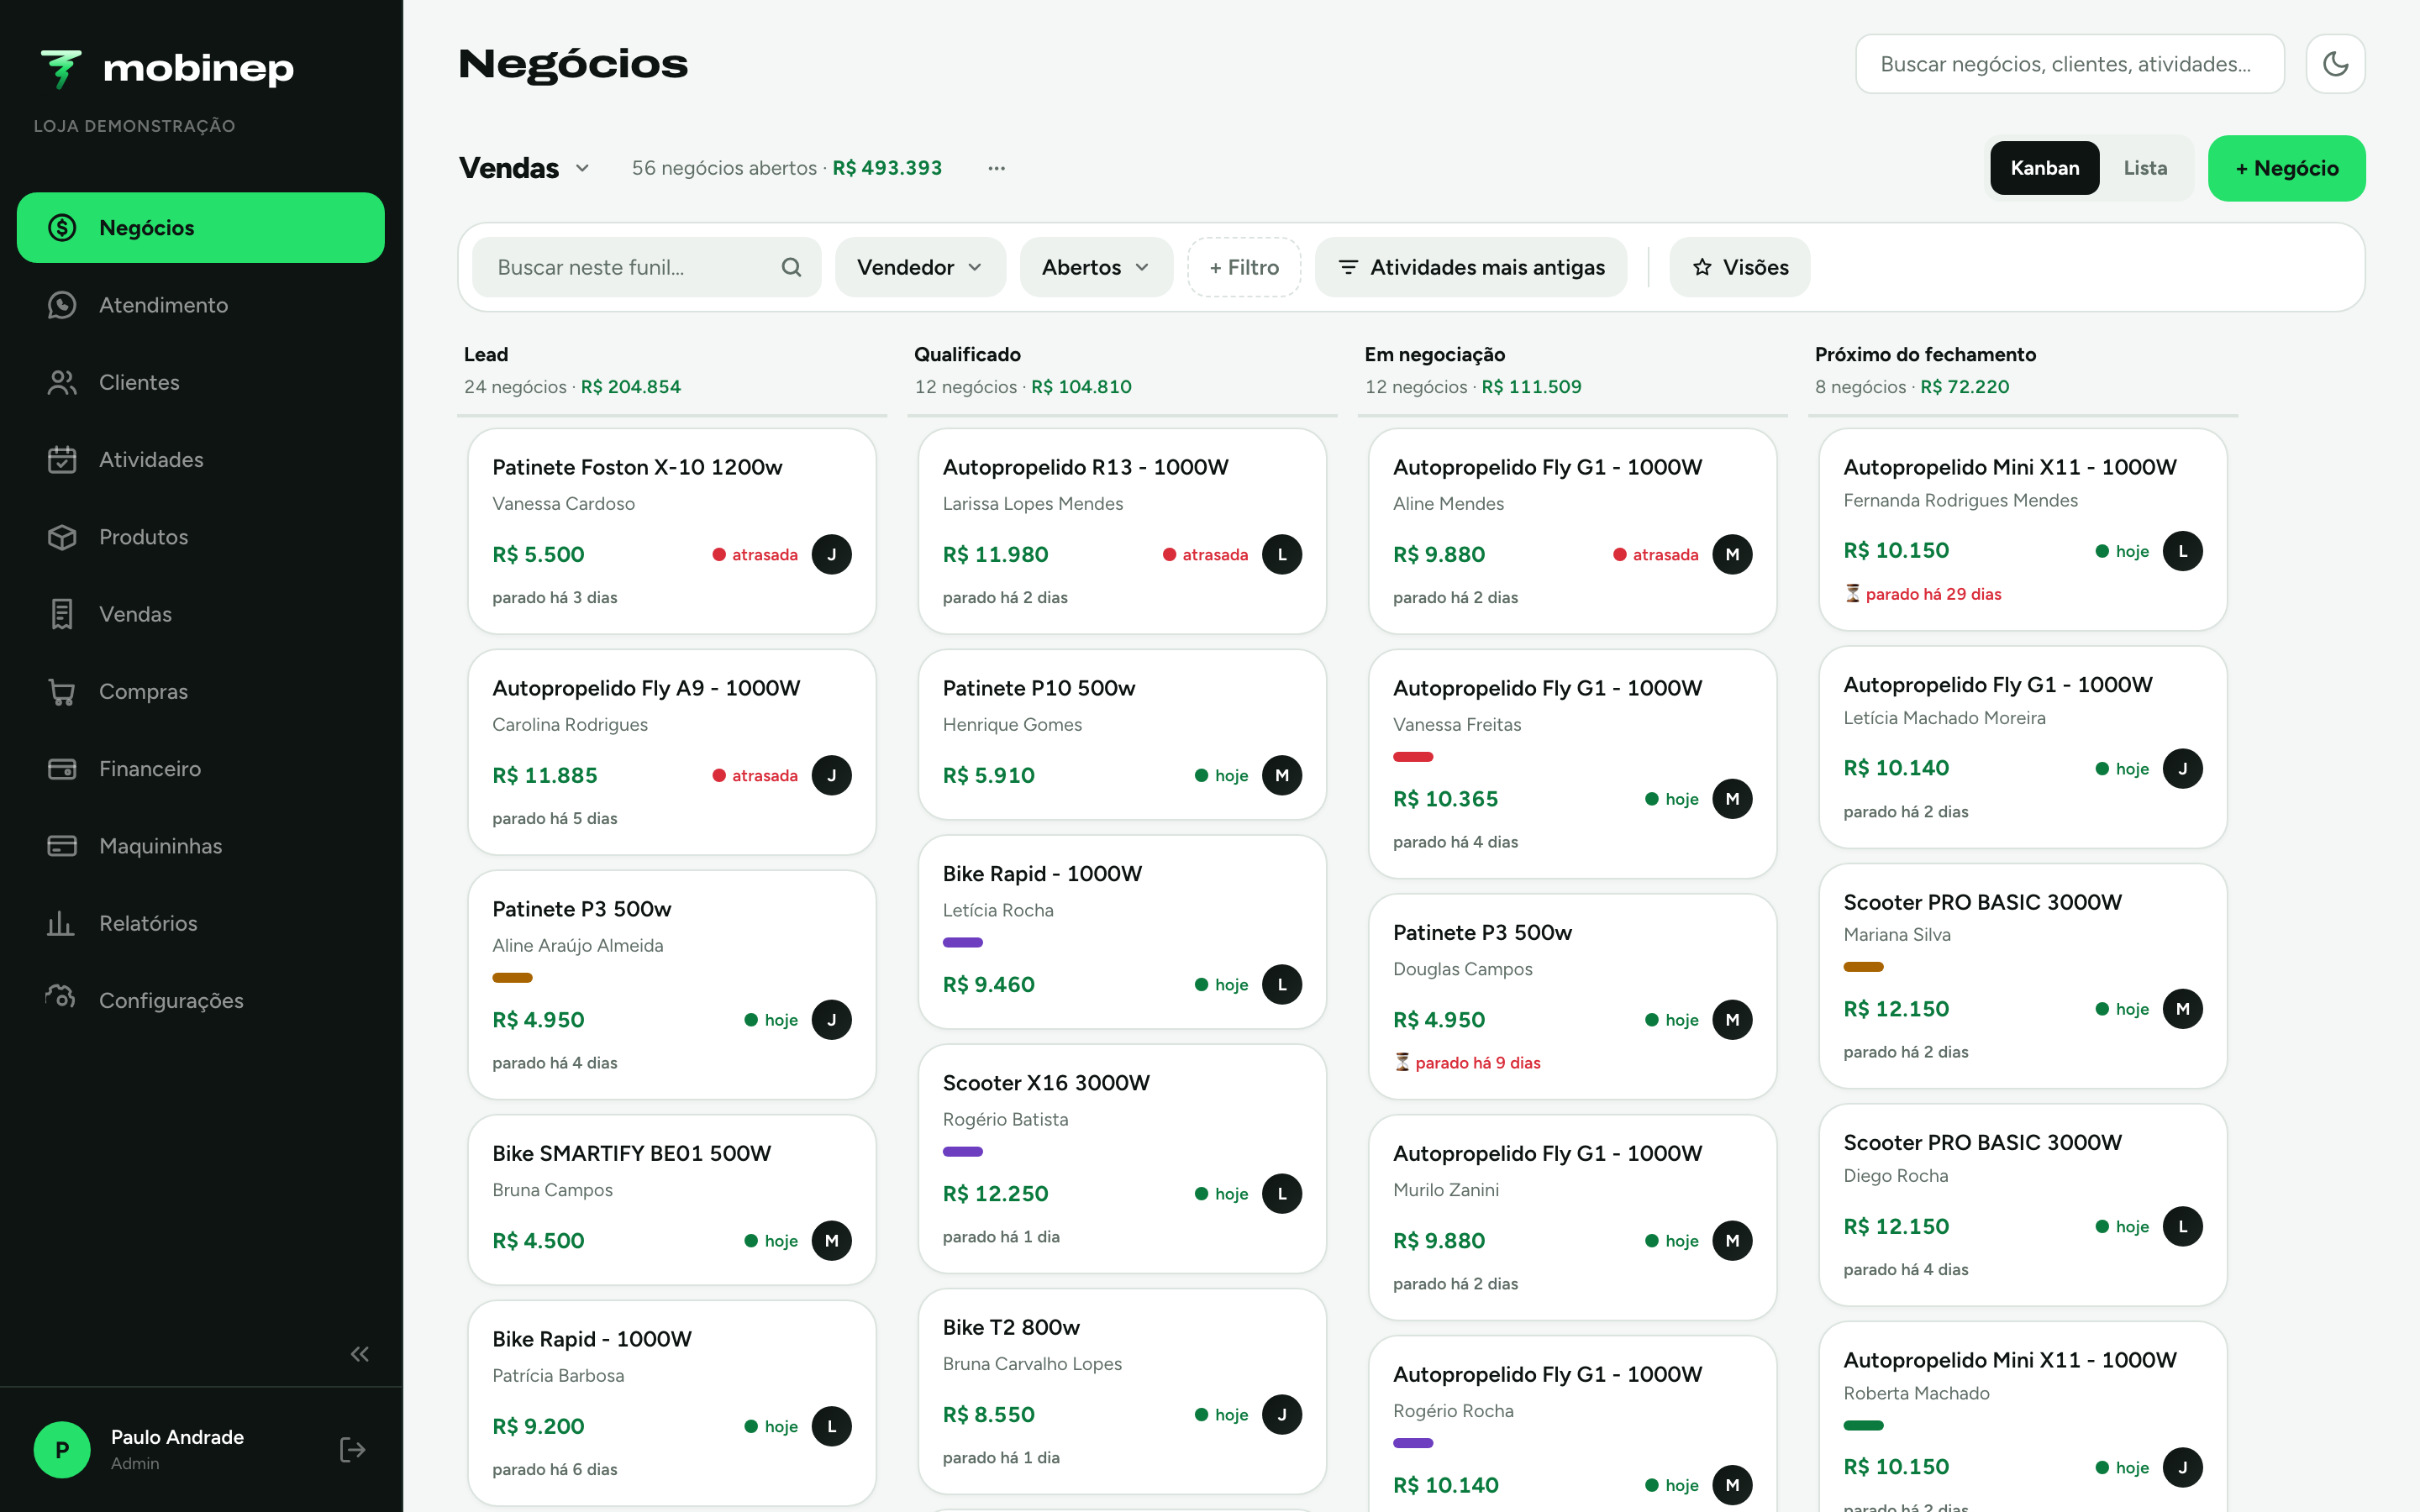This screenshot has height=1512, width=2420.
Task: Click Qualificado column header
Action: click(x=967, y=354)
